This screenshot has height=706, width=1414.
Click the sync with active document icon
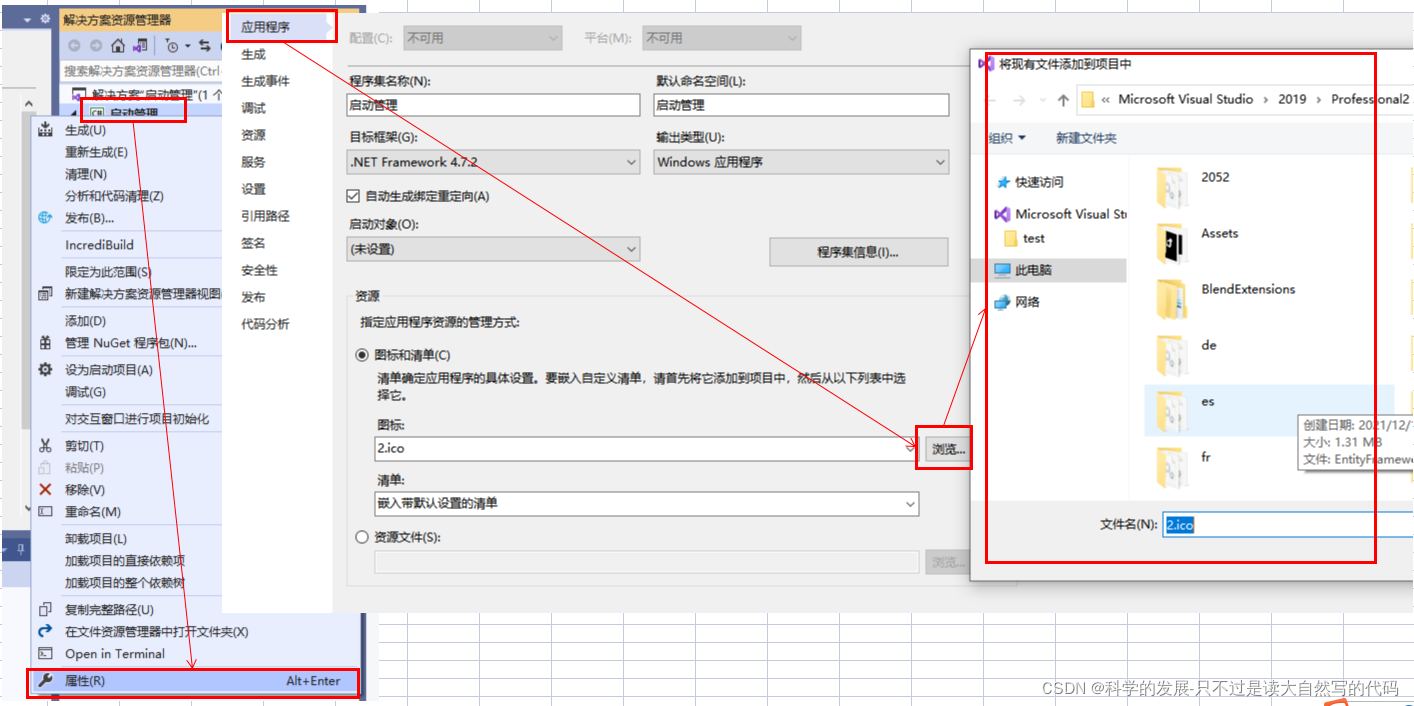pyautogui.click(x=205, y=45)
